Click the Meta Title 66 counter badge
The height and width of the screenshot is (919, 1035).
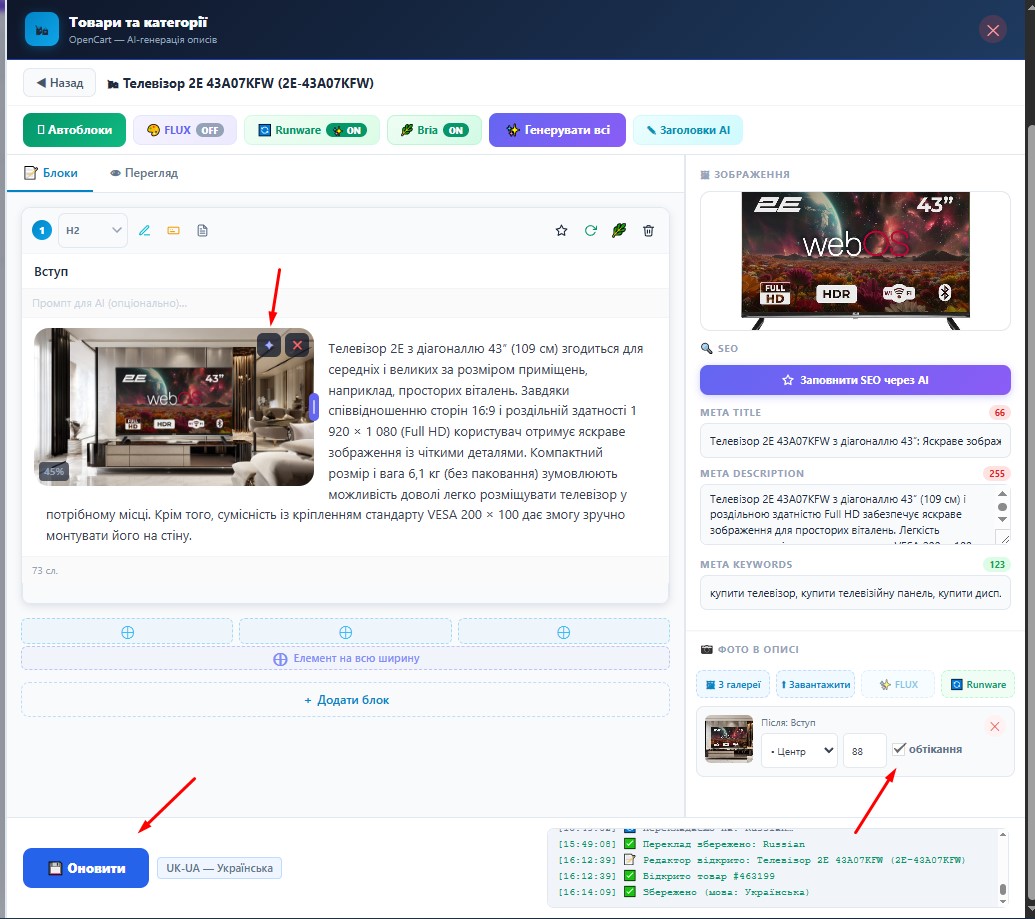[x=999, y=413]
